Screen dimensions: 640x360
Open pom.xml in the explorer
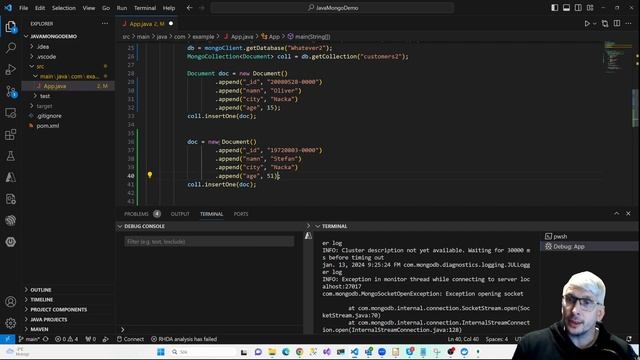[x=48, y=126]
